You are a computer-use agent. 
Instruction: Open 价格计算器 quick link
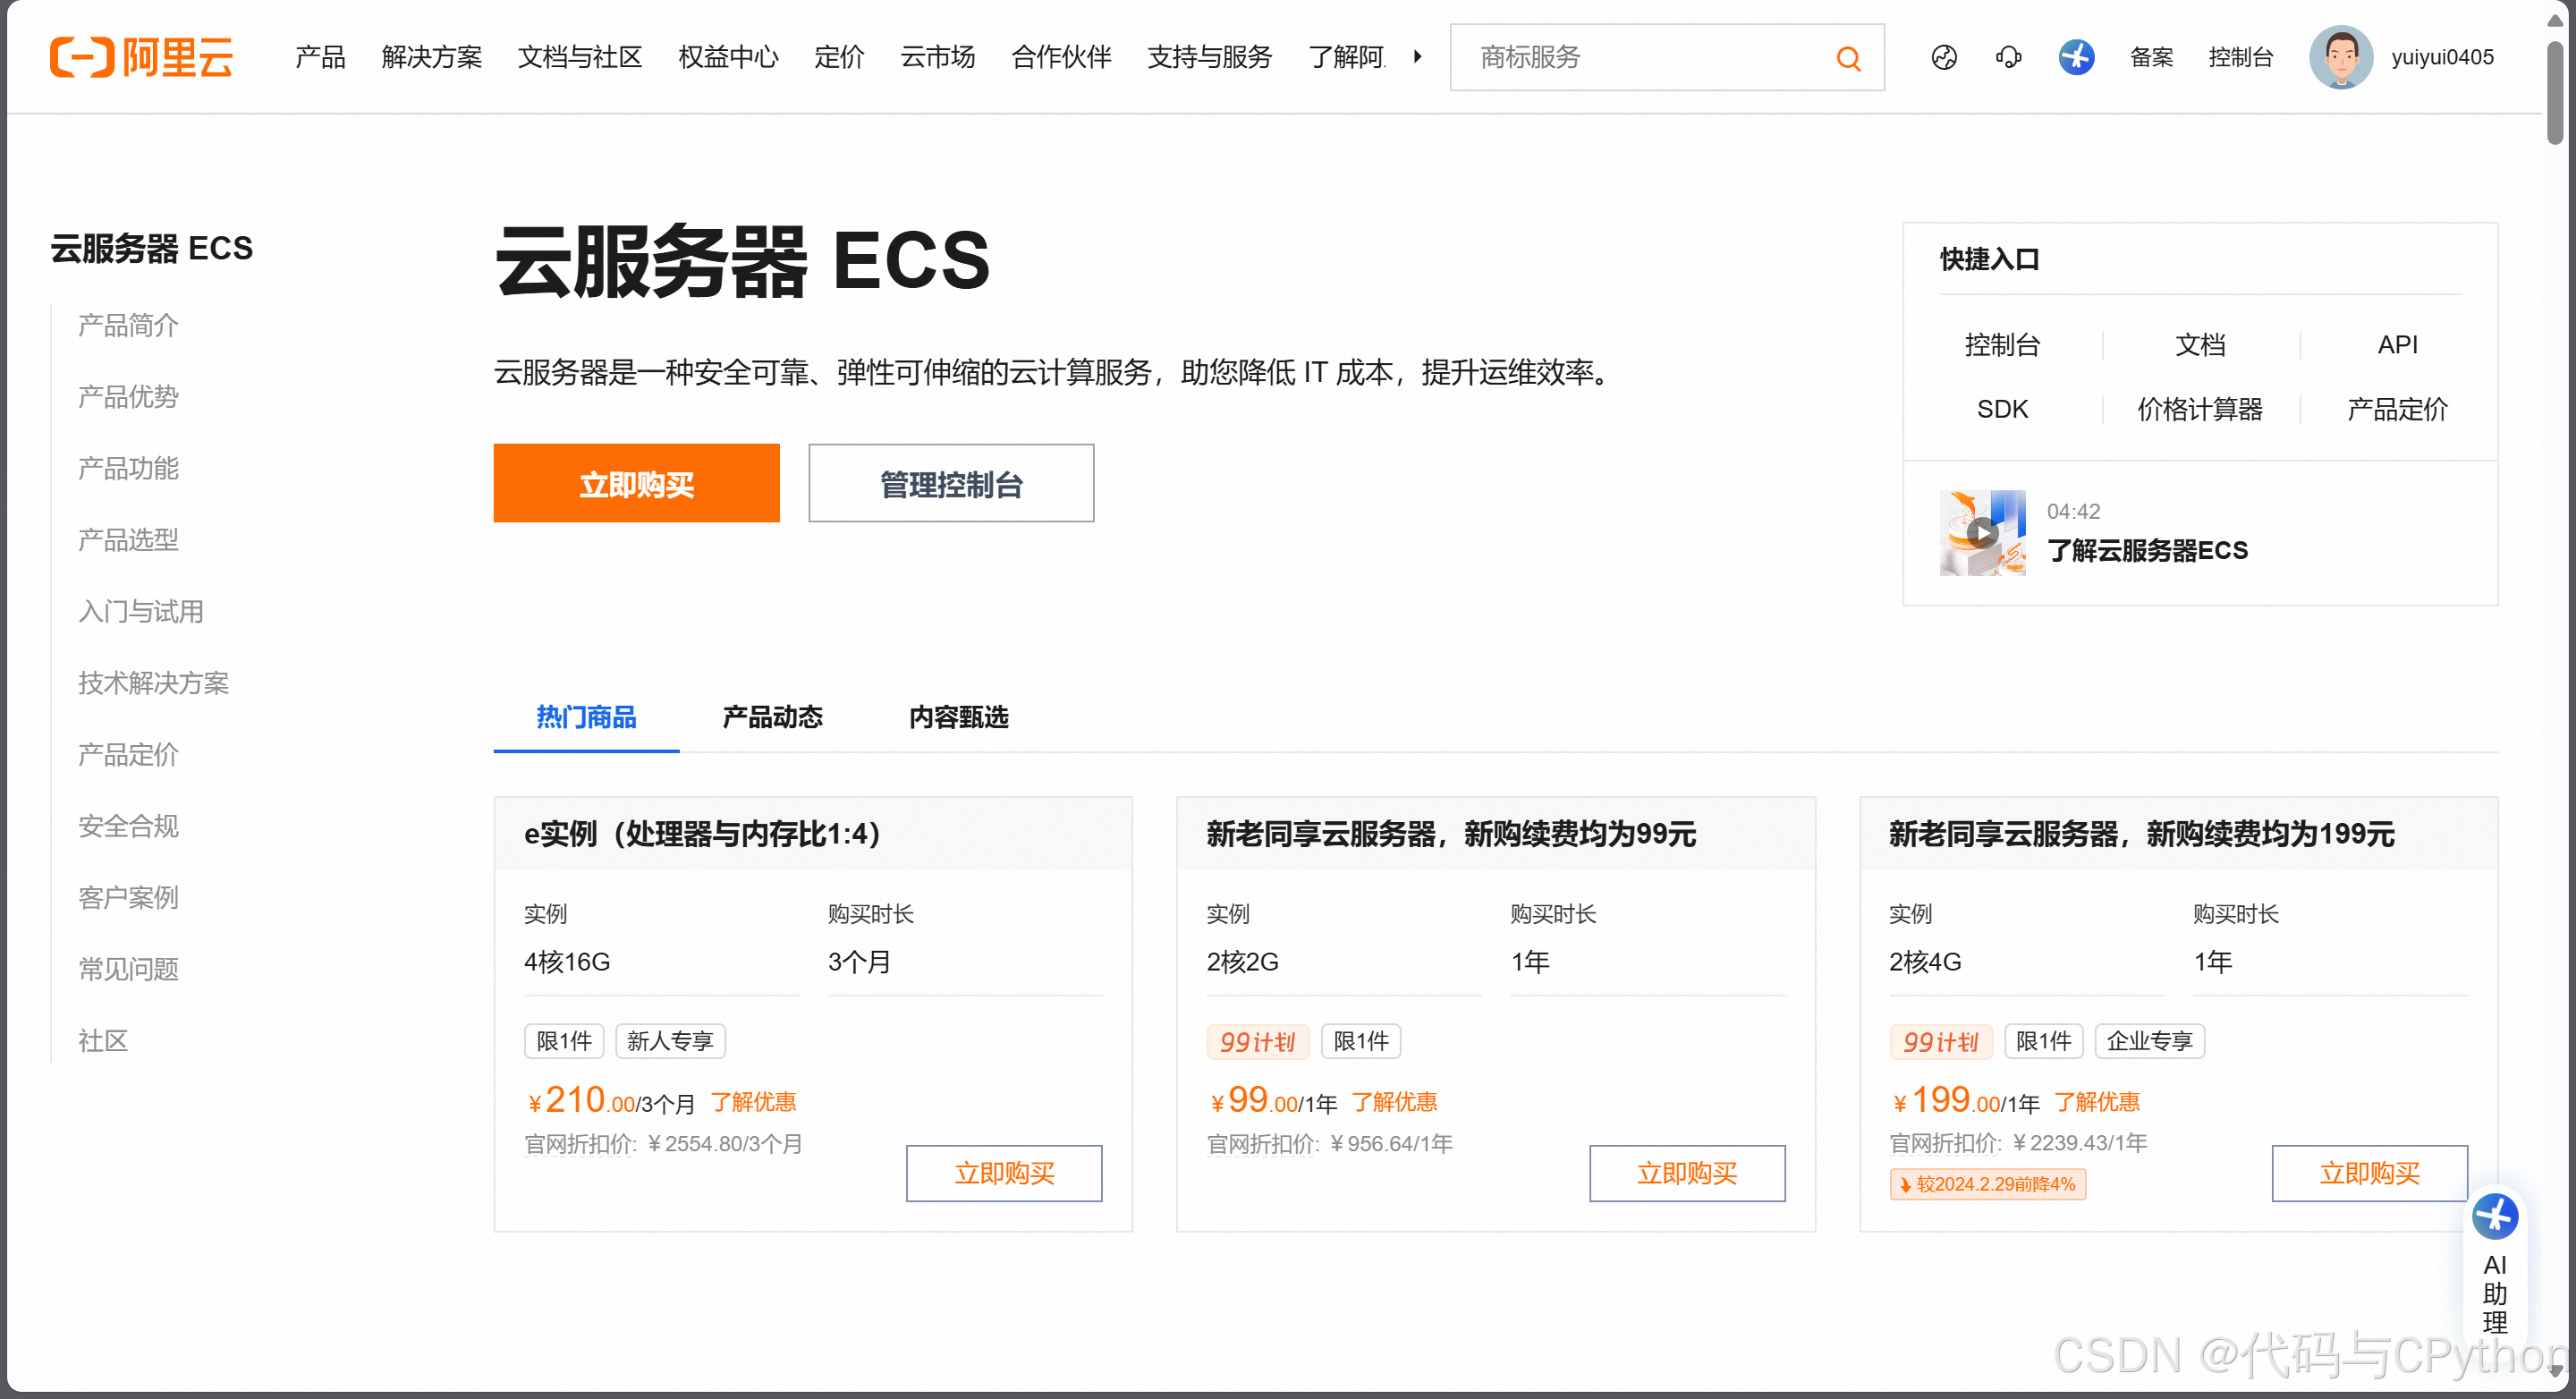coord(2200,409)
